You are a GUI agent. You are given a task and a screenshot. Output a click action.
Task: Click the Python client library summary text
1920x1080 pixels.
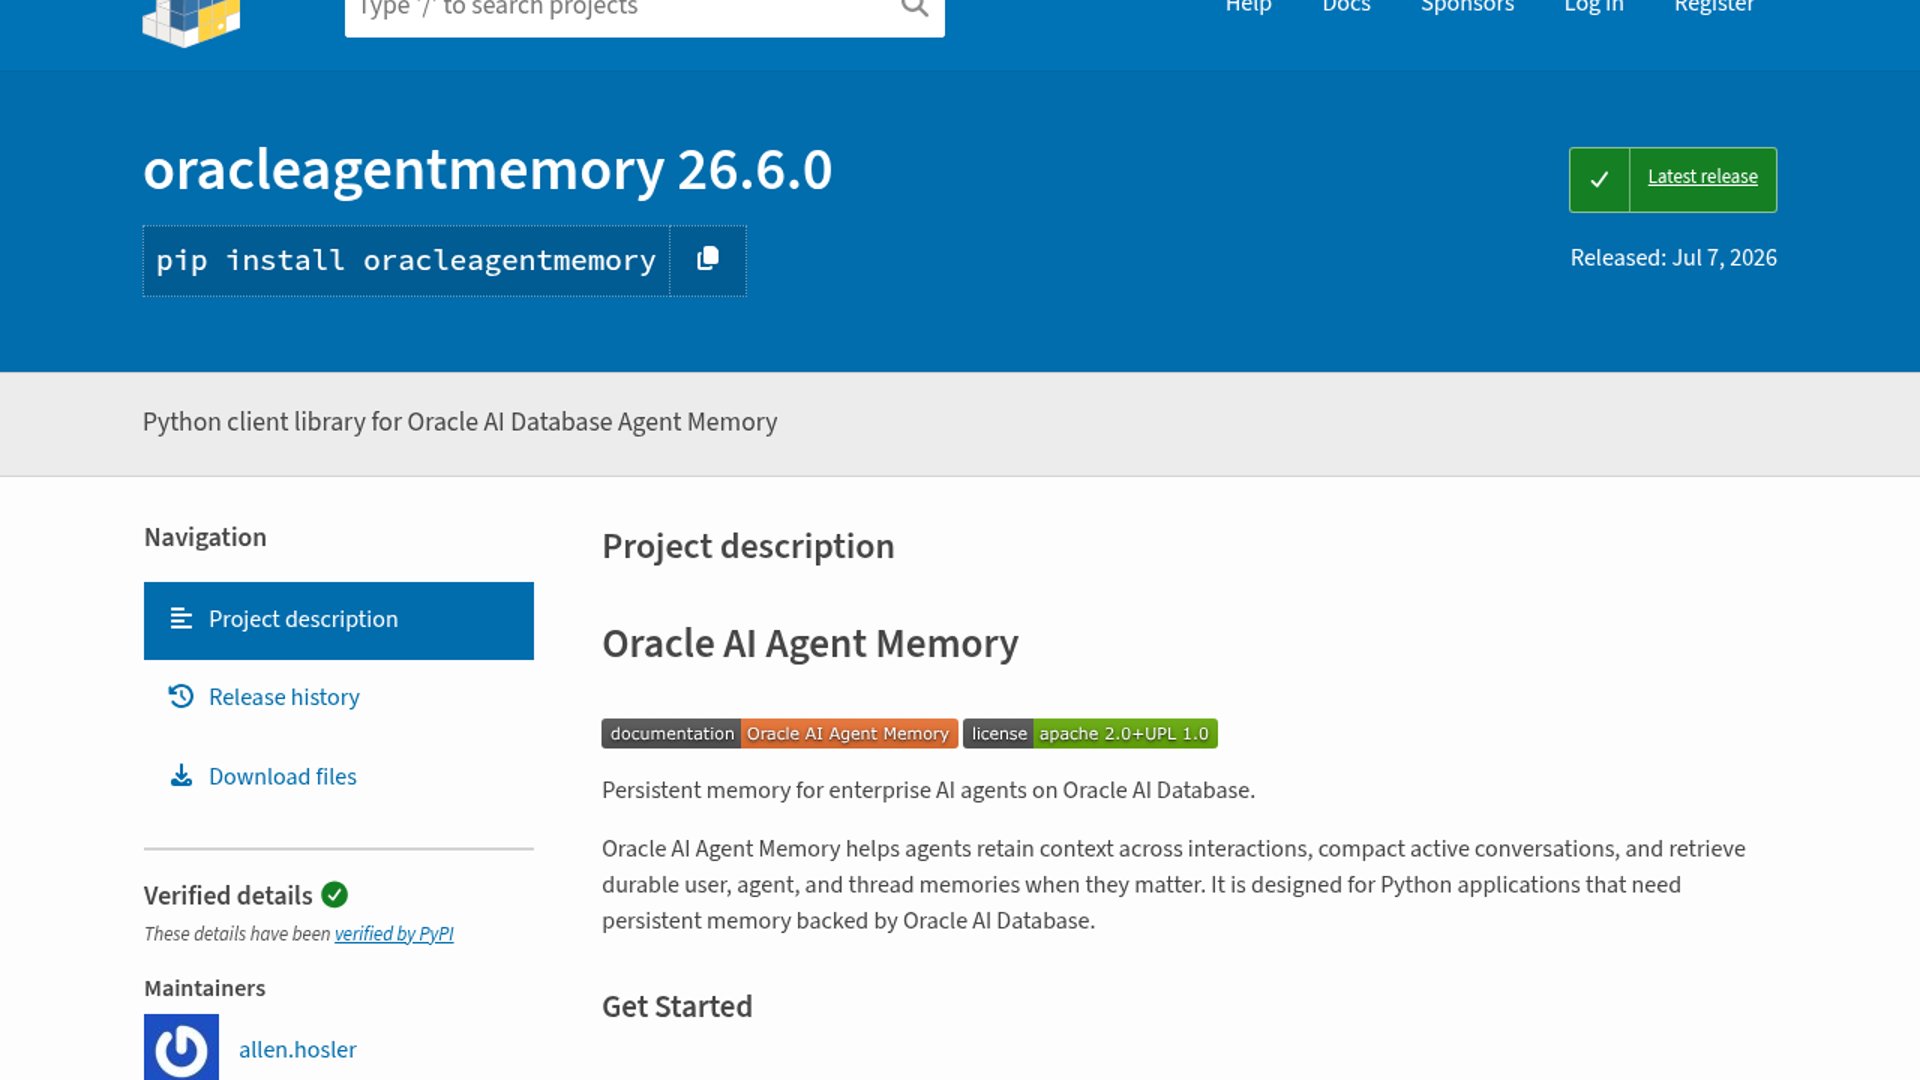tap(460, 422)
